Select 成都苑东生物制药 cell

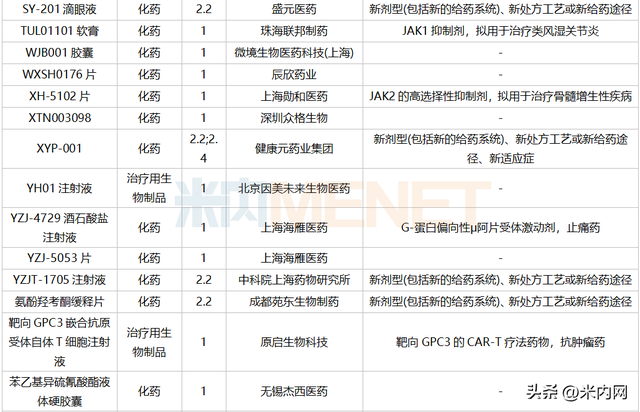(294, 302)
